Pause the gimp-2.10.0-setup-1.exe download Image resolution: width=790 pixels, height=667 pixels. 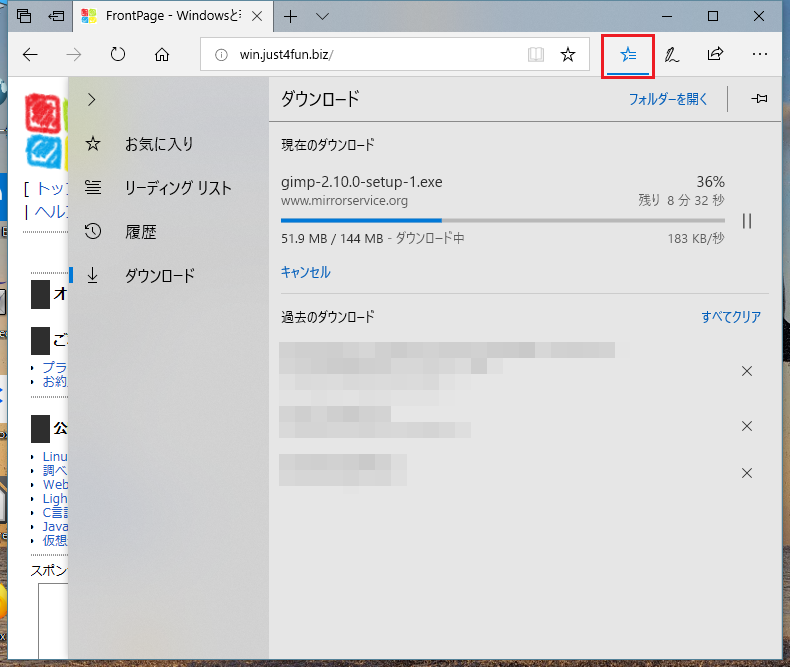746,221
